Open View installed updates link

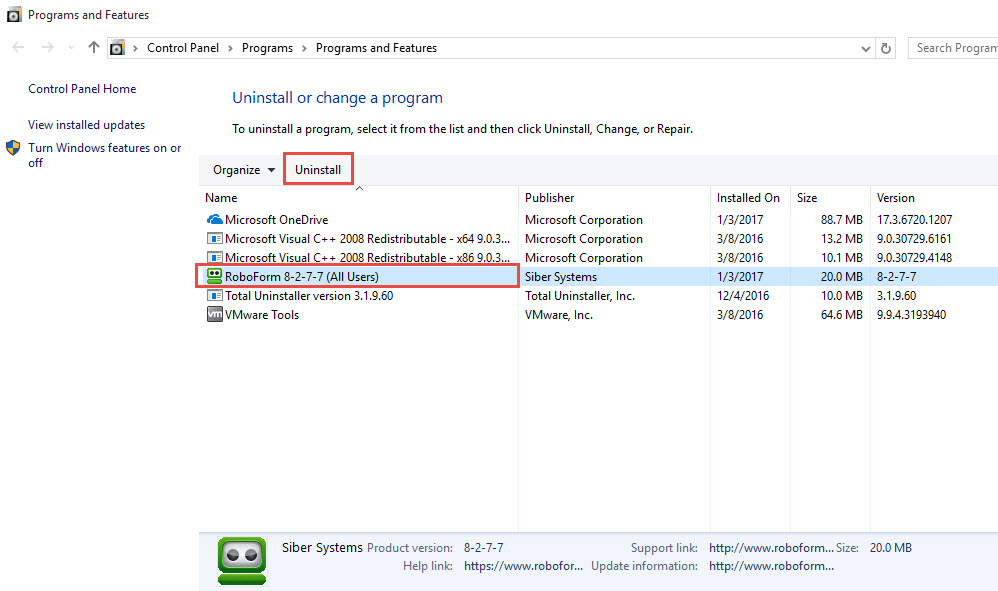[x=87, y=125]
